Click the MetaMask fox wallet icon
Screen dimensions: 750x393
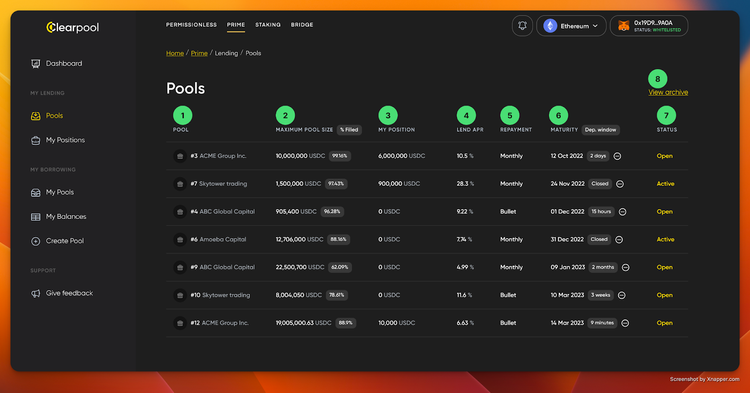(x=623, y=26)
